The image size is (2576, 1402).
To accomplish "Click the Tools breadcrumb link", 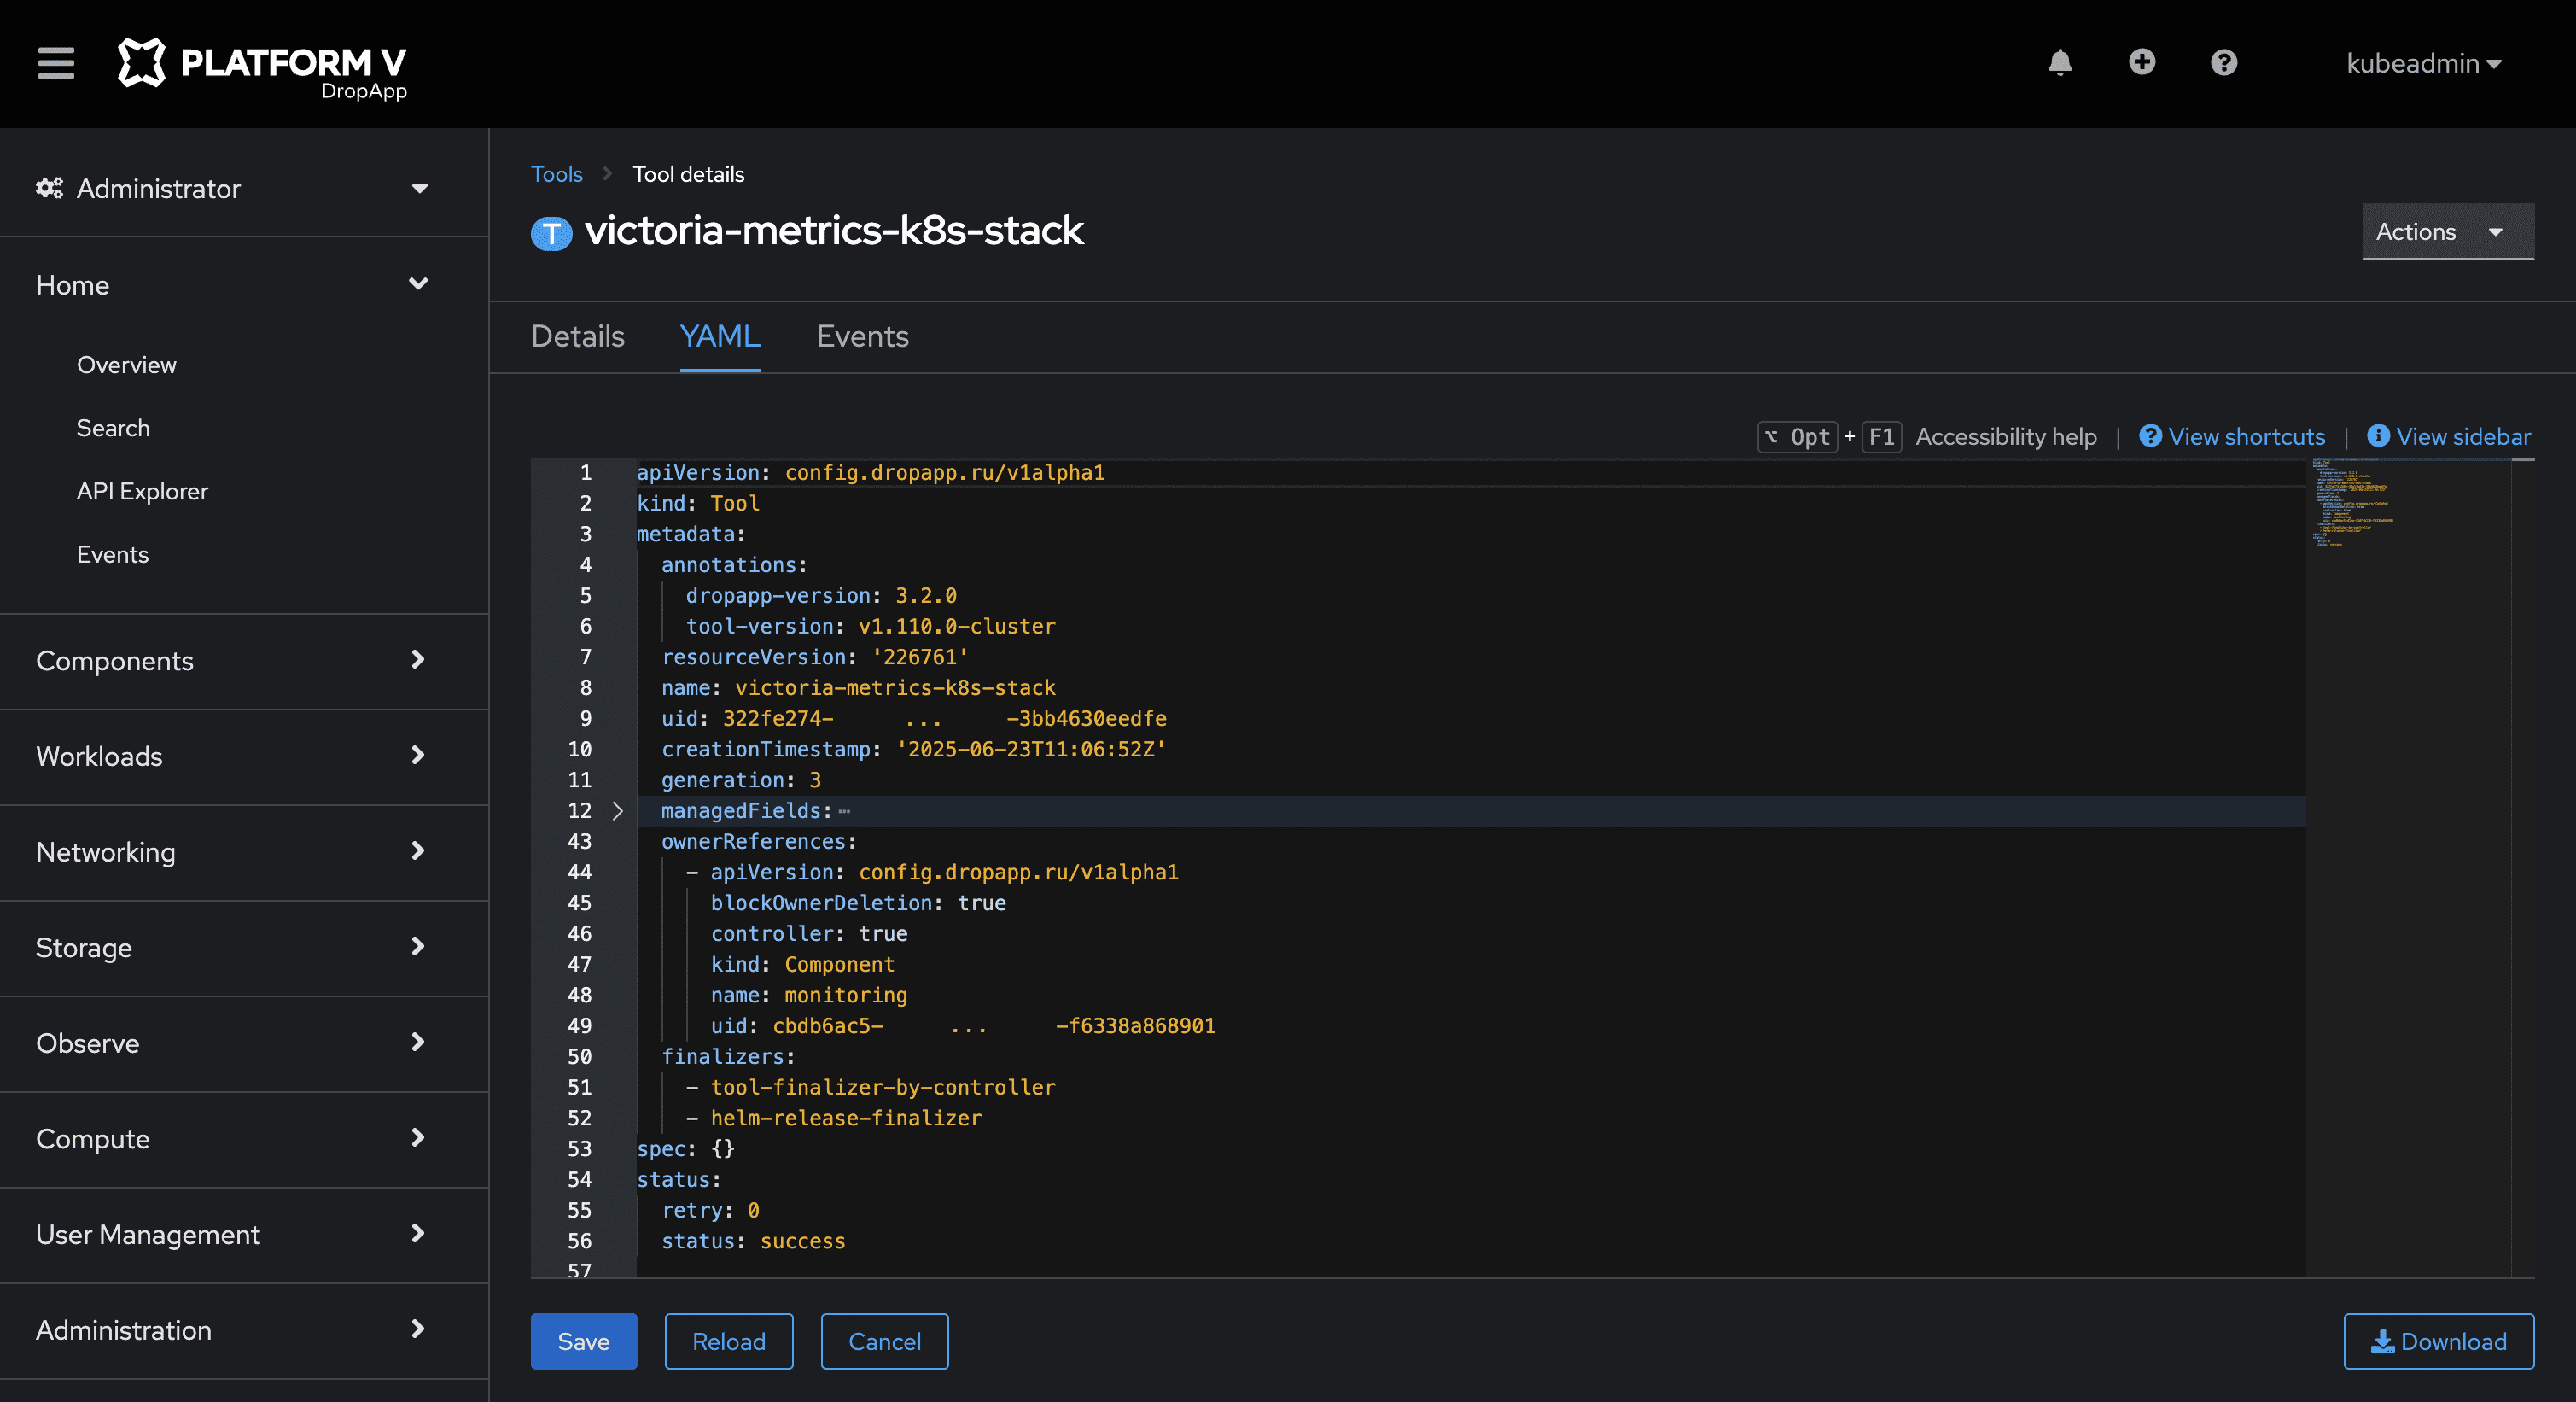I will 556,174.
